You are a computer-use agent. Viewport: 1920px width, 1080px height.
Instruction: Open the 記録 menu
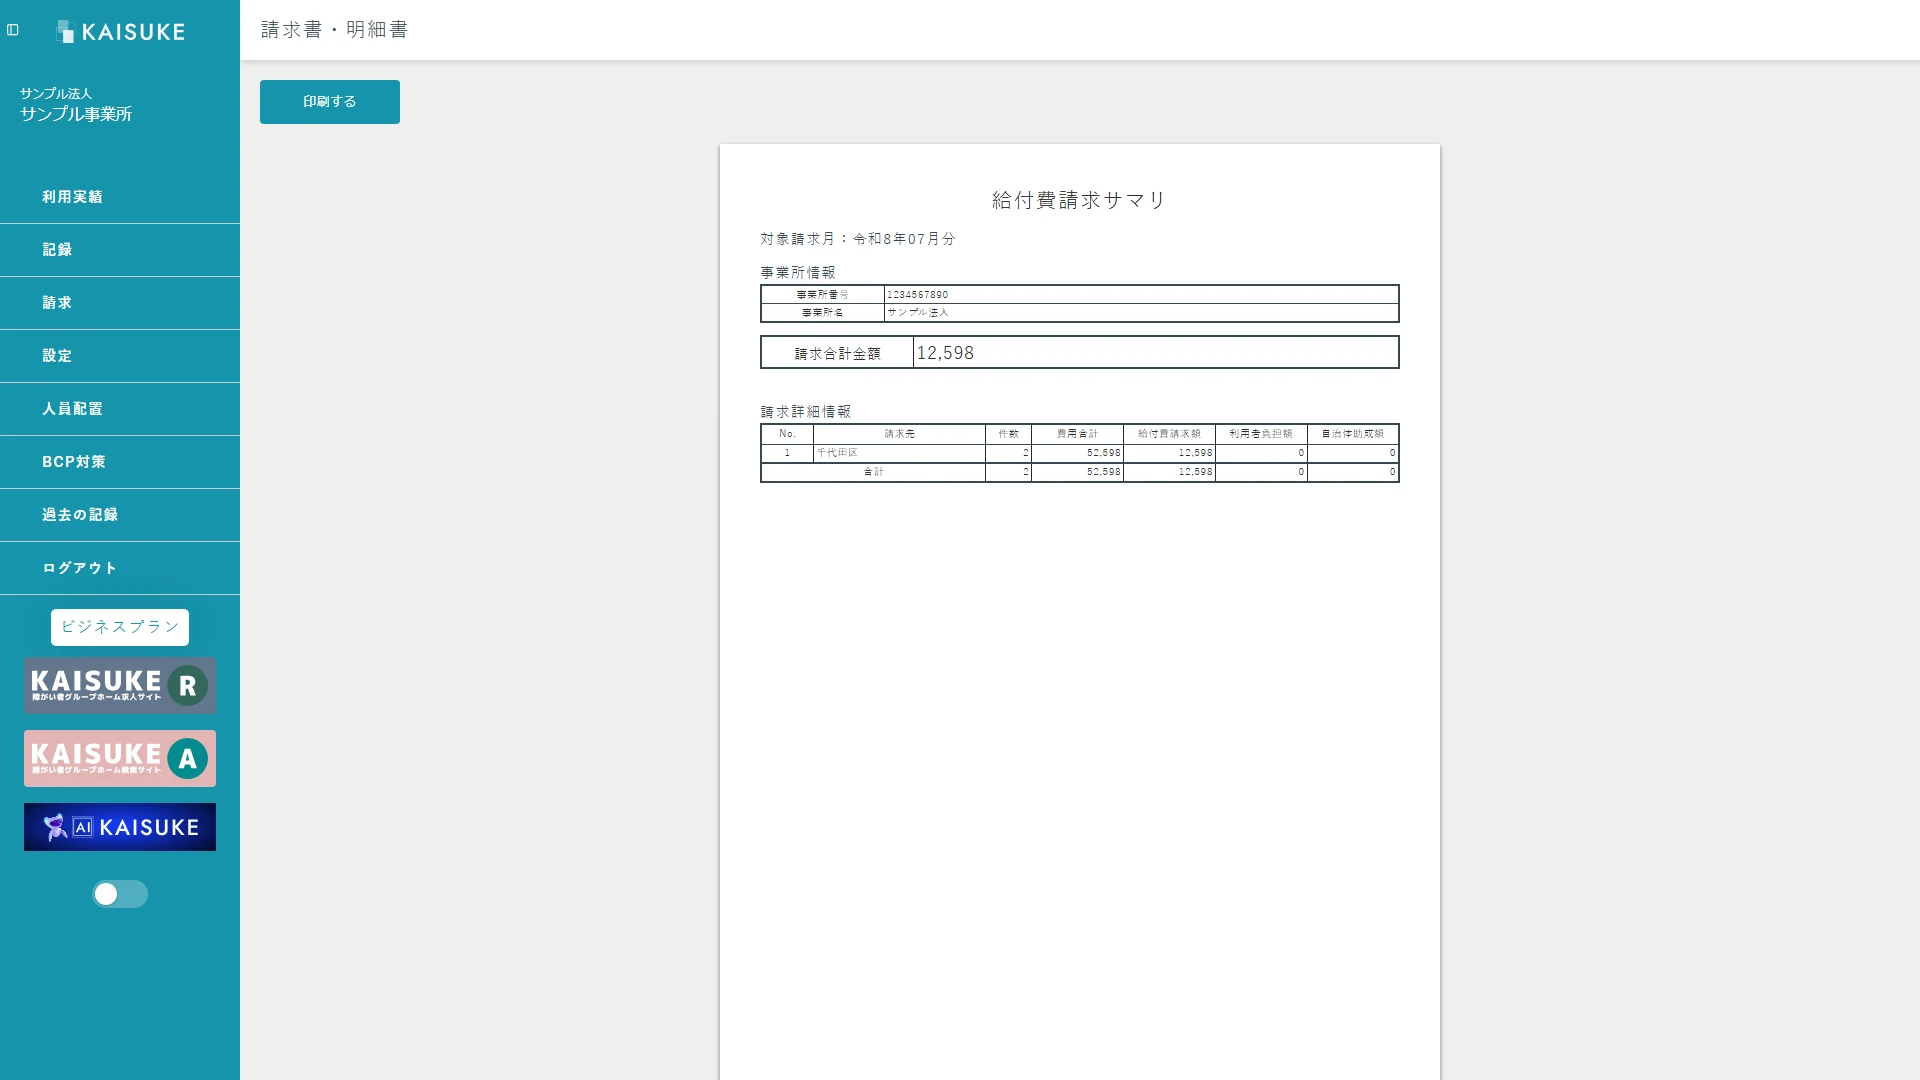120,250
